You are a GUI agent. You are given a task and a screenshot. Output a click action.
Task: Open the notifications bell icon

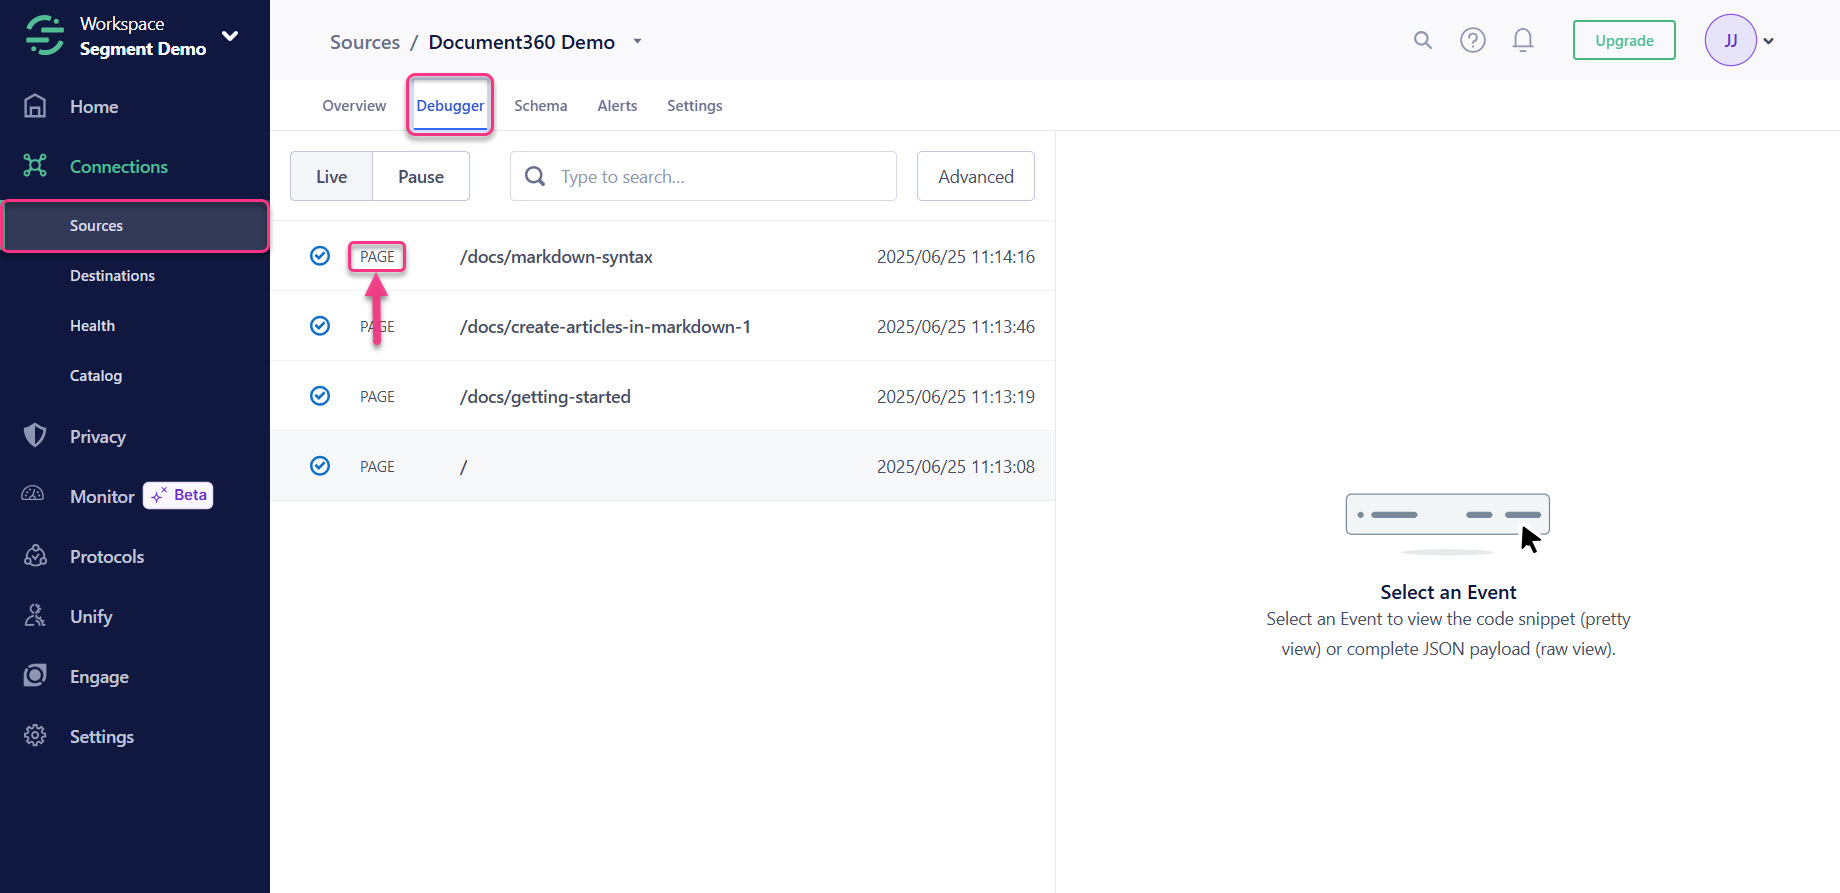click(x=1523, y=40)
